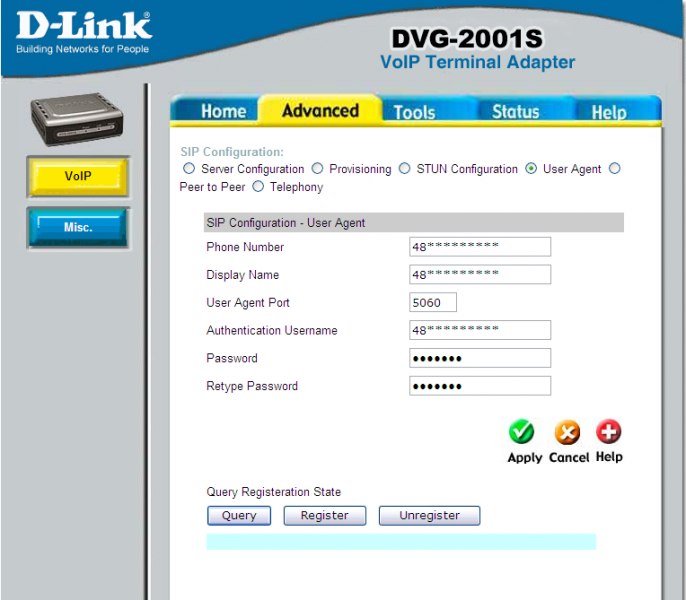Click the blue Misc. sidebar button
Screen dimensions: 686x600
click(78, 228)
